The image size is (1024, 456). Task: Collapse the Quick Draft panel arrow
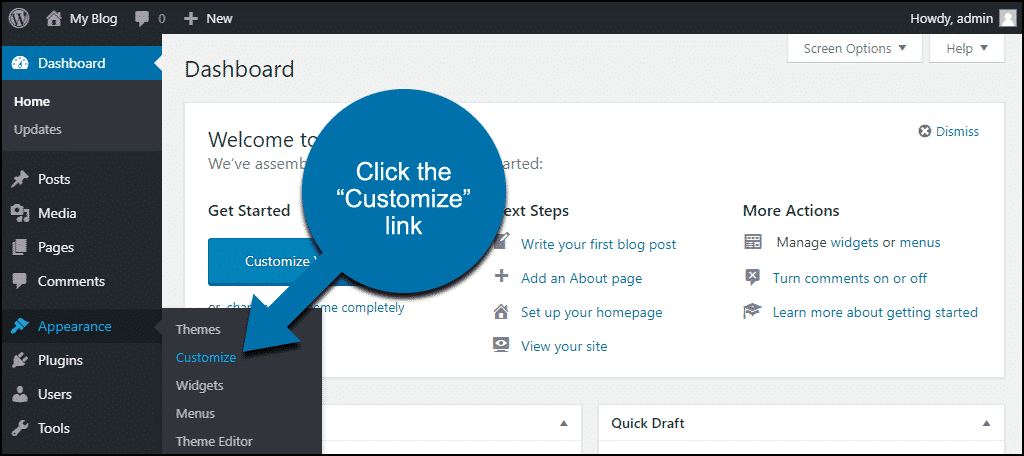click(987, 423)
